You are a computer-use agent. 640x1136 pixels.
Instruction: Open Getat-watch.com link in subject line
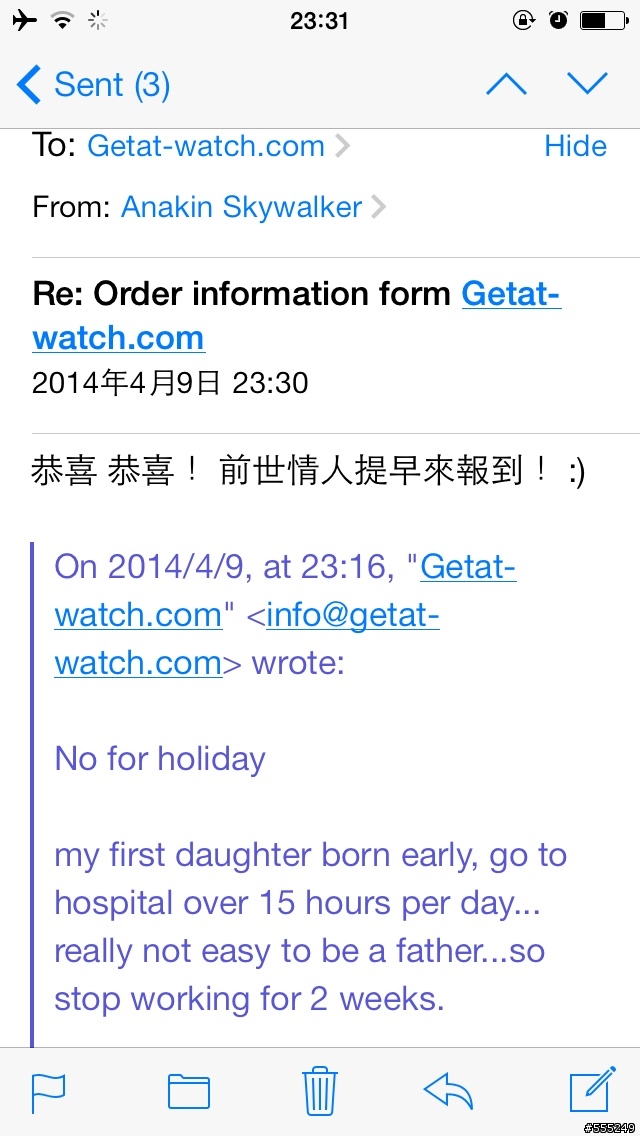pos(296,316)
